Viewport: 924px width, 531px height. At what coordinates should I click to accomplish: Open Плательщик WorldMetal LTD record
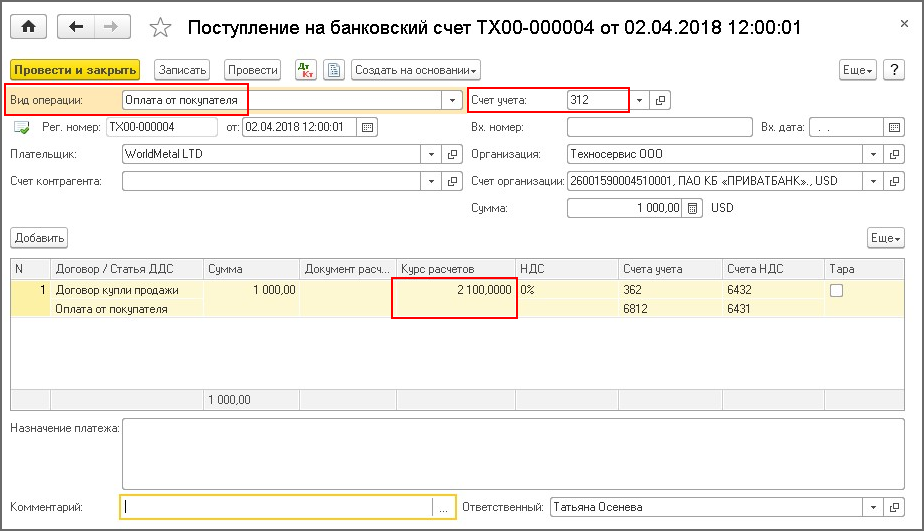(x=451, y=154)
